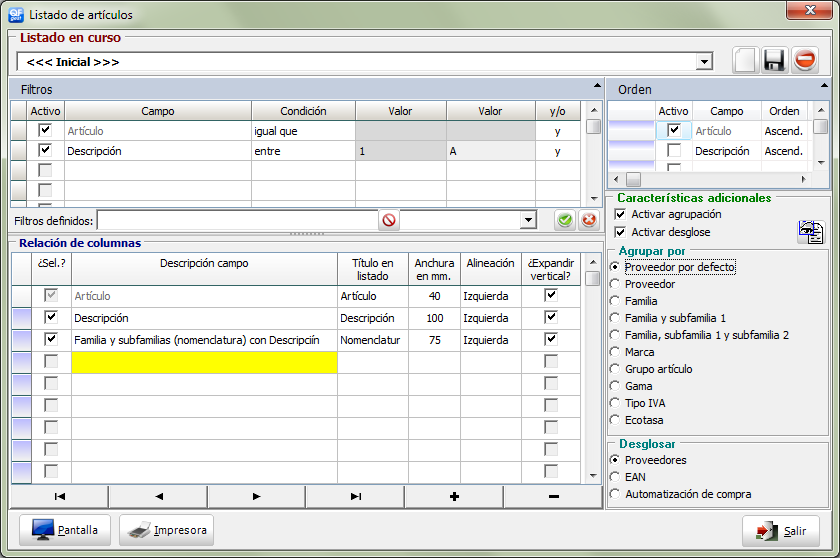This screenshot has width=840, height=558.
Task: Toggle Expandir vertical for the Descripción column
Action: click(x=551, y=317)
